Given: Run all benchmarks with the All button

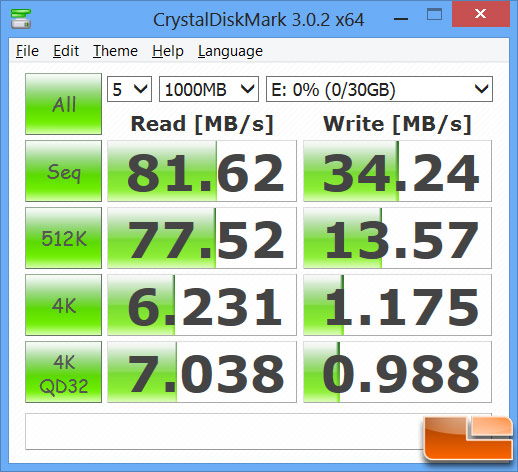Looking at the screenshot, I should click(x=63, y=104).
